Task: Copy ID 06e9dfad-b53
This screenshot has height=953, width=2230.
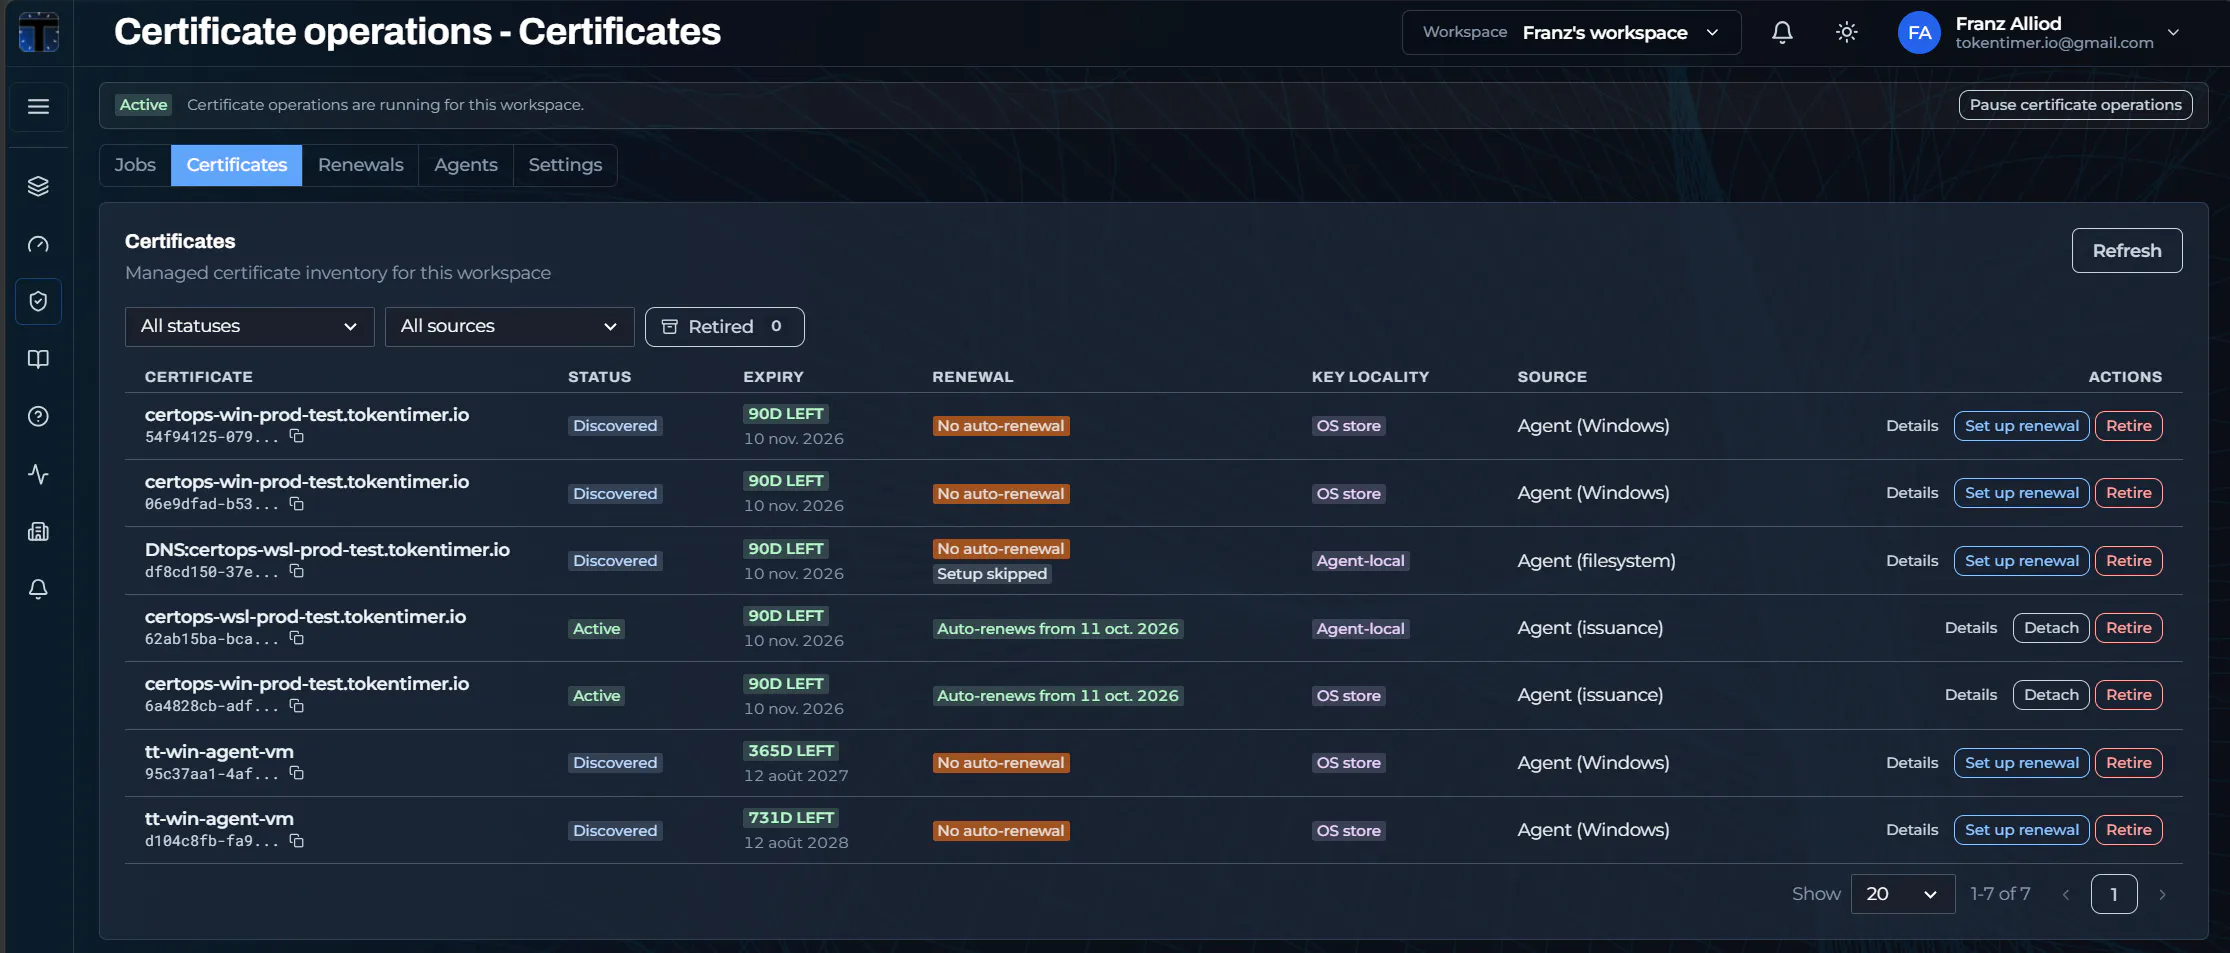Action: tap(297, 503)
